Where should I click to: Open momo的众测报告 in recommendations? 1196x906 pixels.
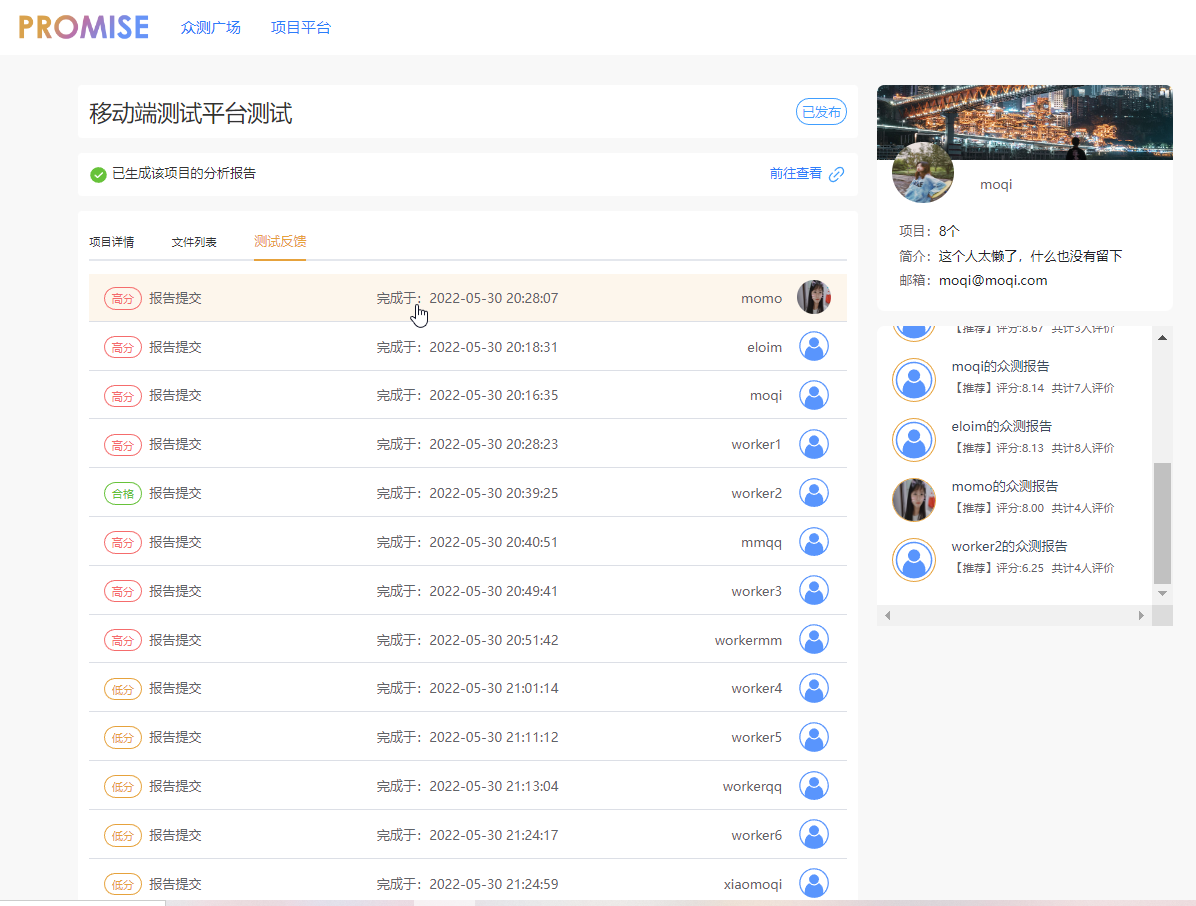pyautogui.click(x=1005, y=486)
